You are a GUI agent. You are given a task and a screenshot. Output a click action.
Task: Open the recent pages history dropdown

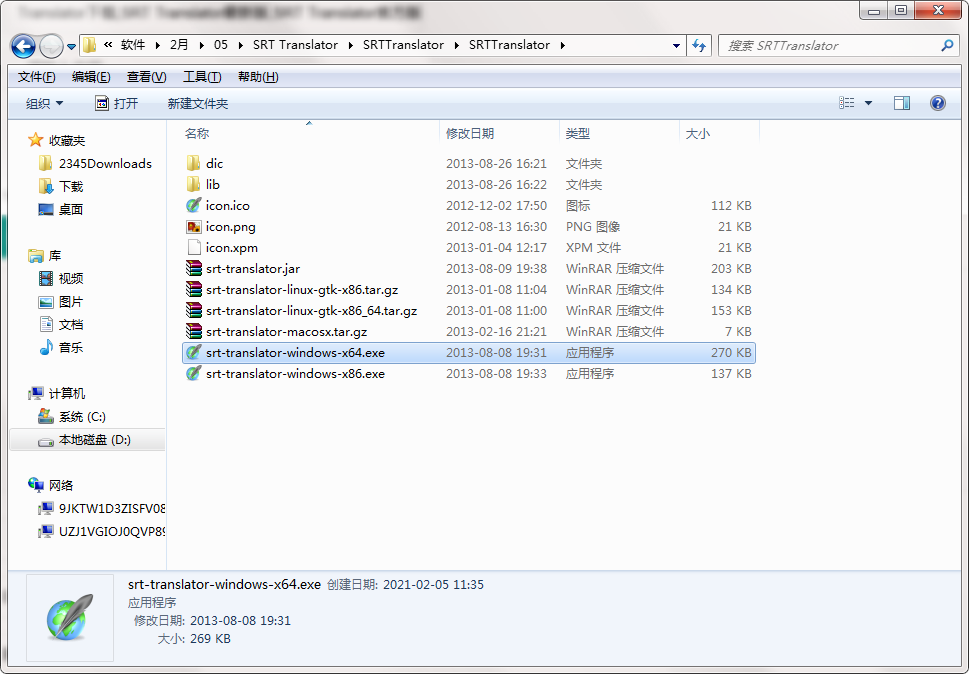[71, 46]
